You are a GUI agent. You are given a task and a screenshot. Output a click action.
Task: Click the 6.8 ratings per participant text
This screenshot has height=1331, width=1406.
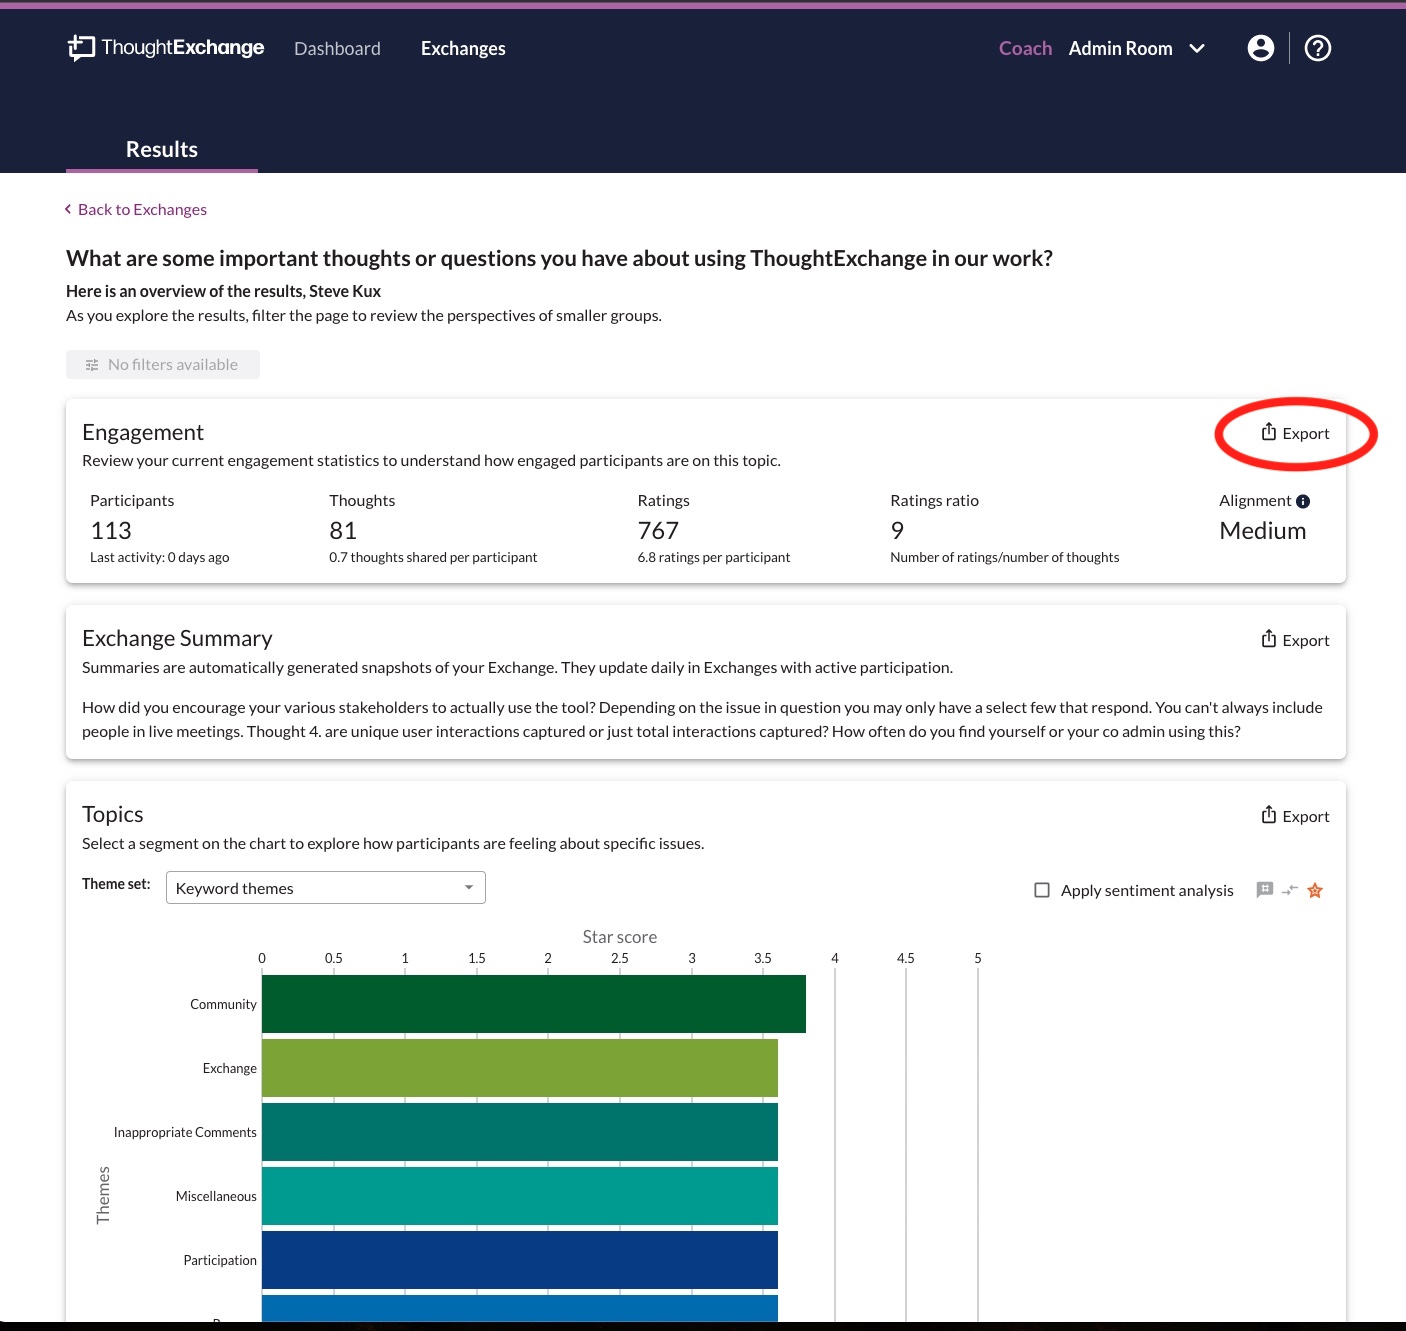point(714,557)
